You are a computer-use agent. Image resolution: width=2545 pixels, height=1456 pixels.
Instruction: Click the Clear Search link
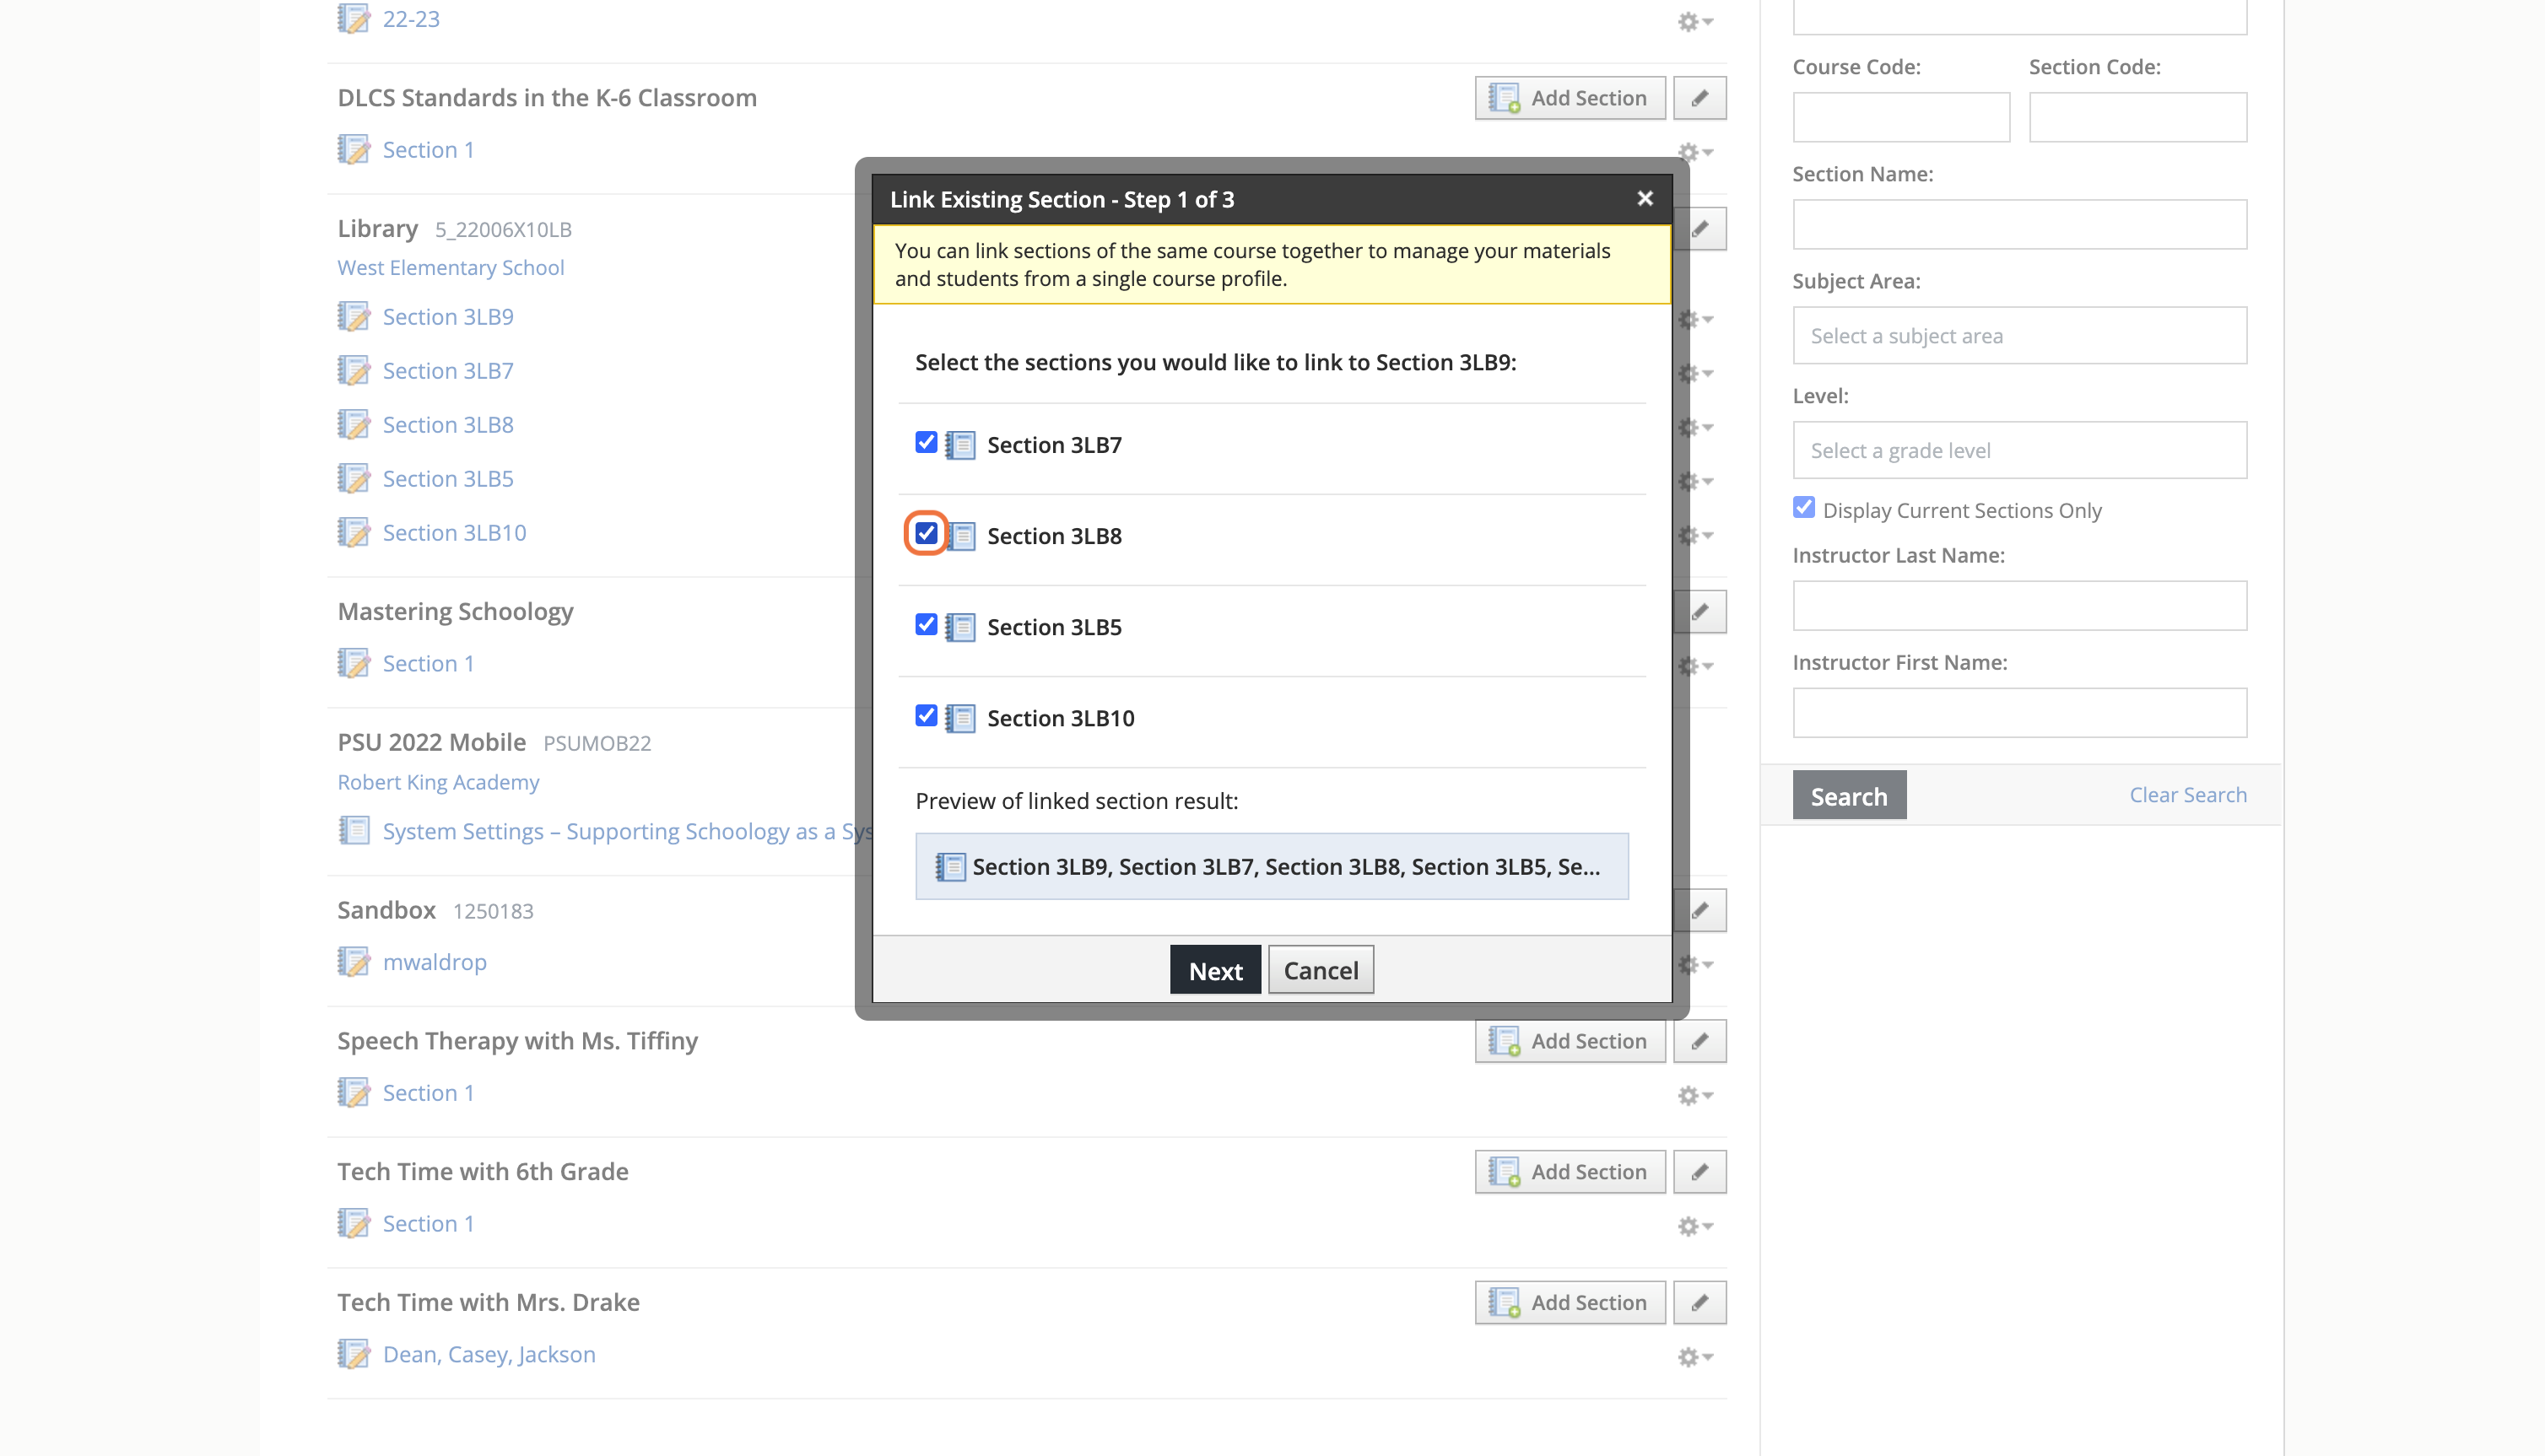point(2187,794)
